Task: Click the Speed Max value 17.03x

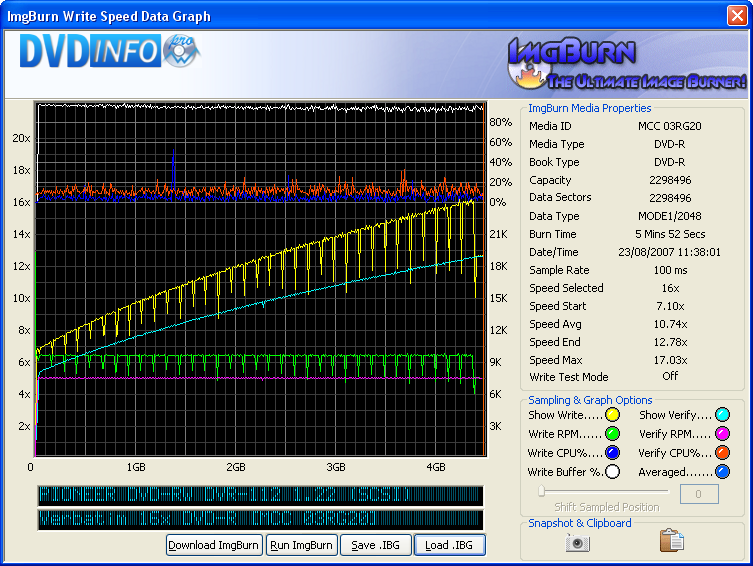Action: tap(670, 360)
